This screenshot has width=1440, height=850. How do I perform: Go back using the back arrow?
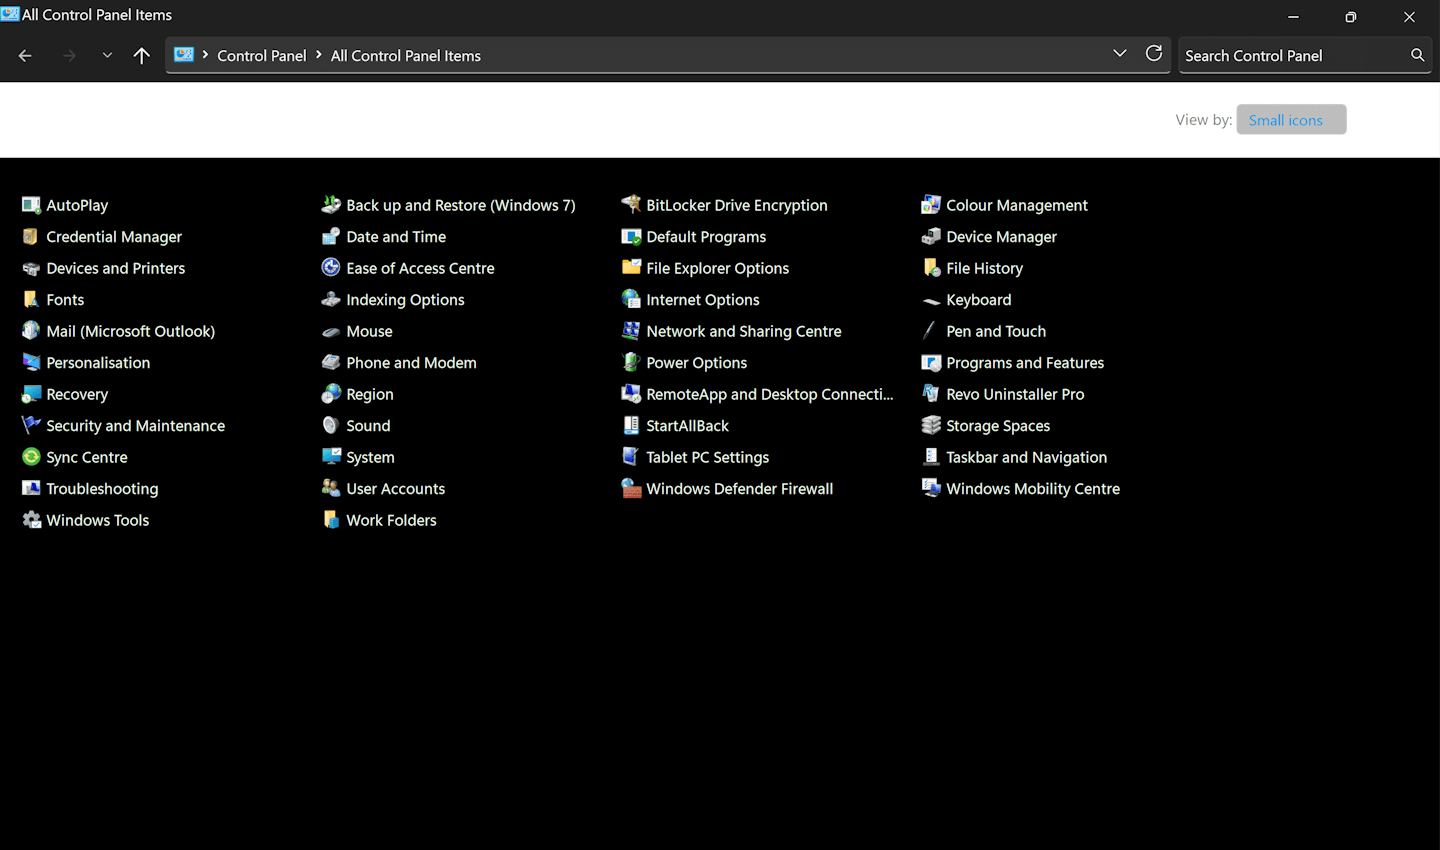[26, 56]
